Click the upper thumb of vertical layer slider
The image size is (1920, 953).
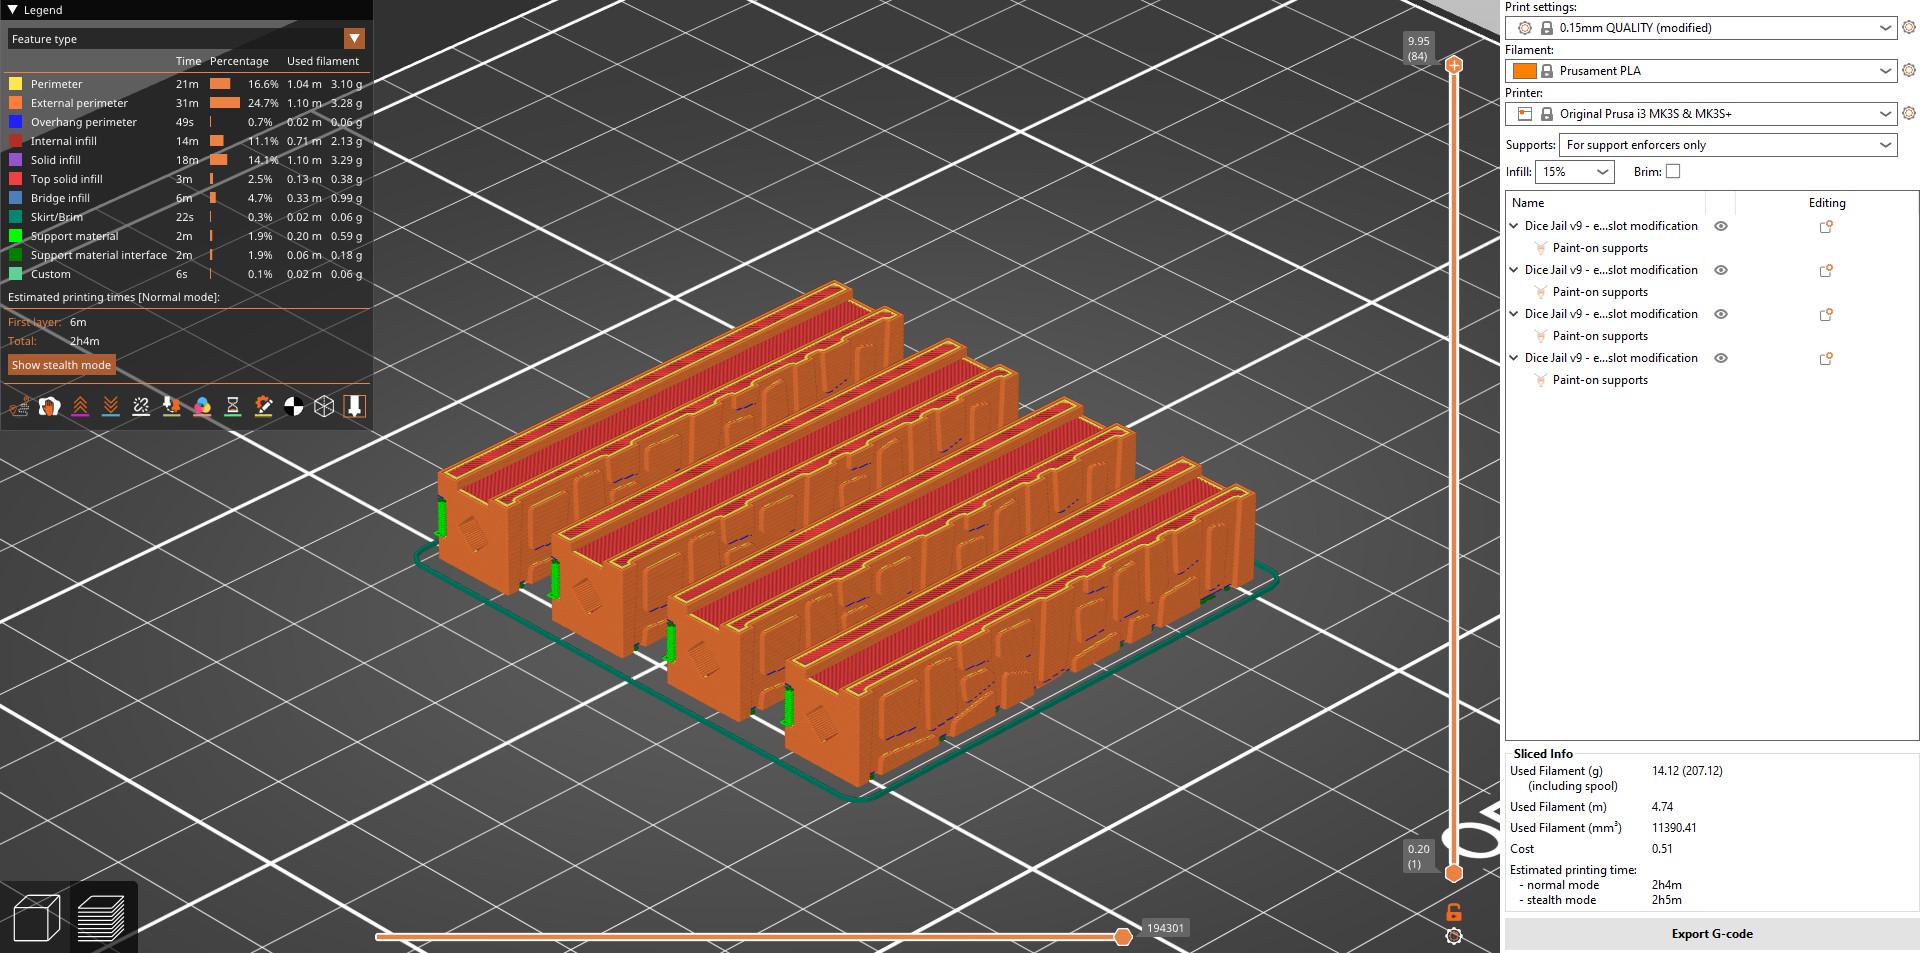click(x=1454, y=65)
